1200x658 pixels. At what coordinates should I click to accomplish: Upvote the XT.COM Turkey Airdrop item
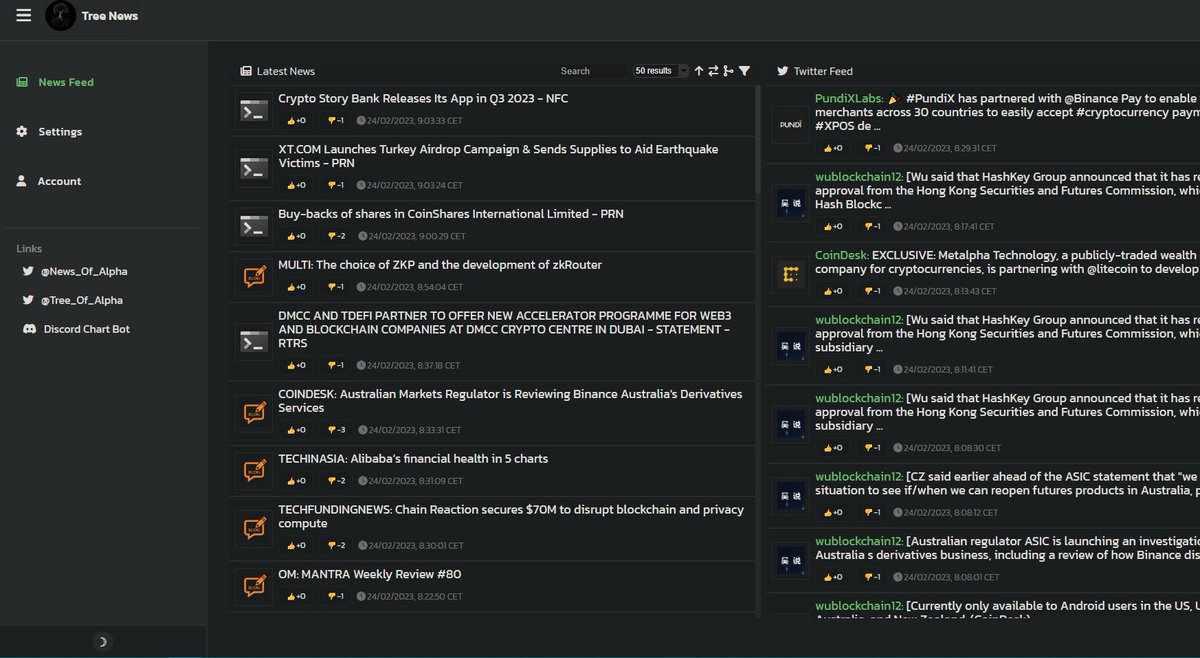coord(296,185)
